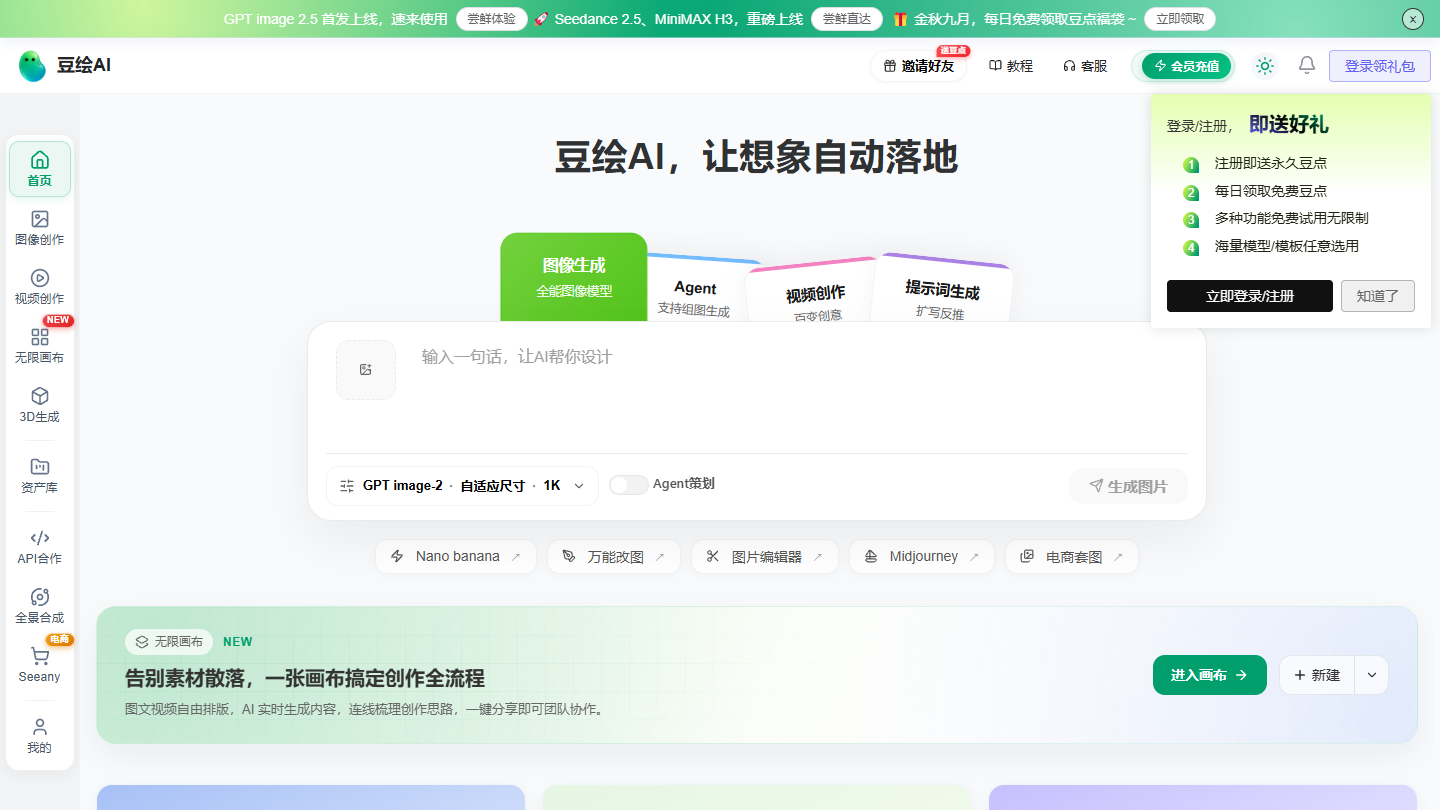
Task: Open 全景合成 in the sidebar
Action: (x=40, y=606)
